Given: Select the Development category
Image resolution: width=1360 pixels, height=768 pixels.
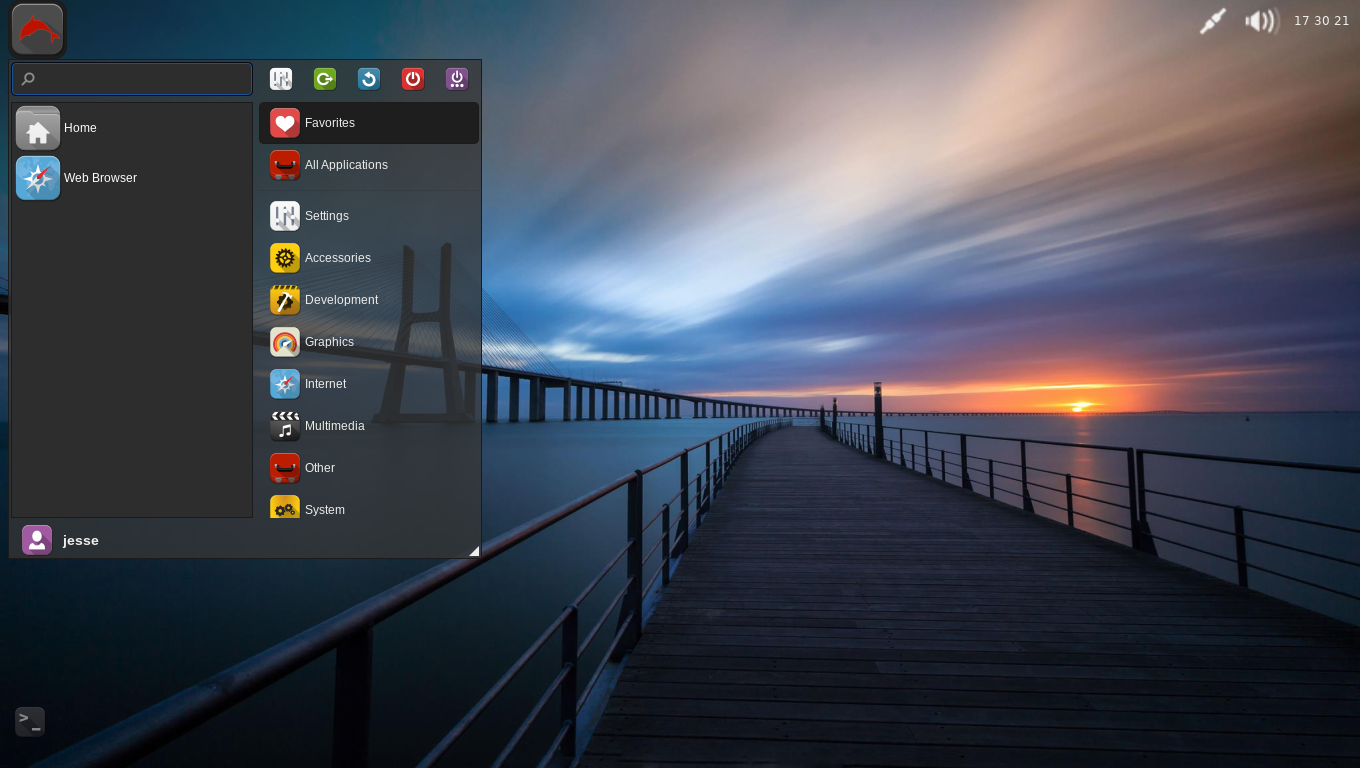Looking at the screenshot, I should pyautogui.click(x=369, y=300).
